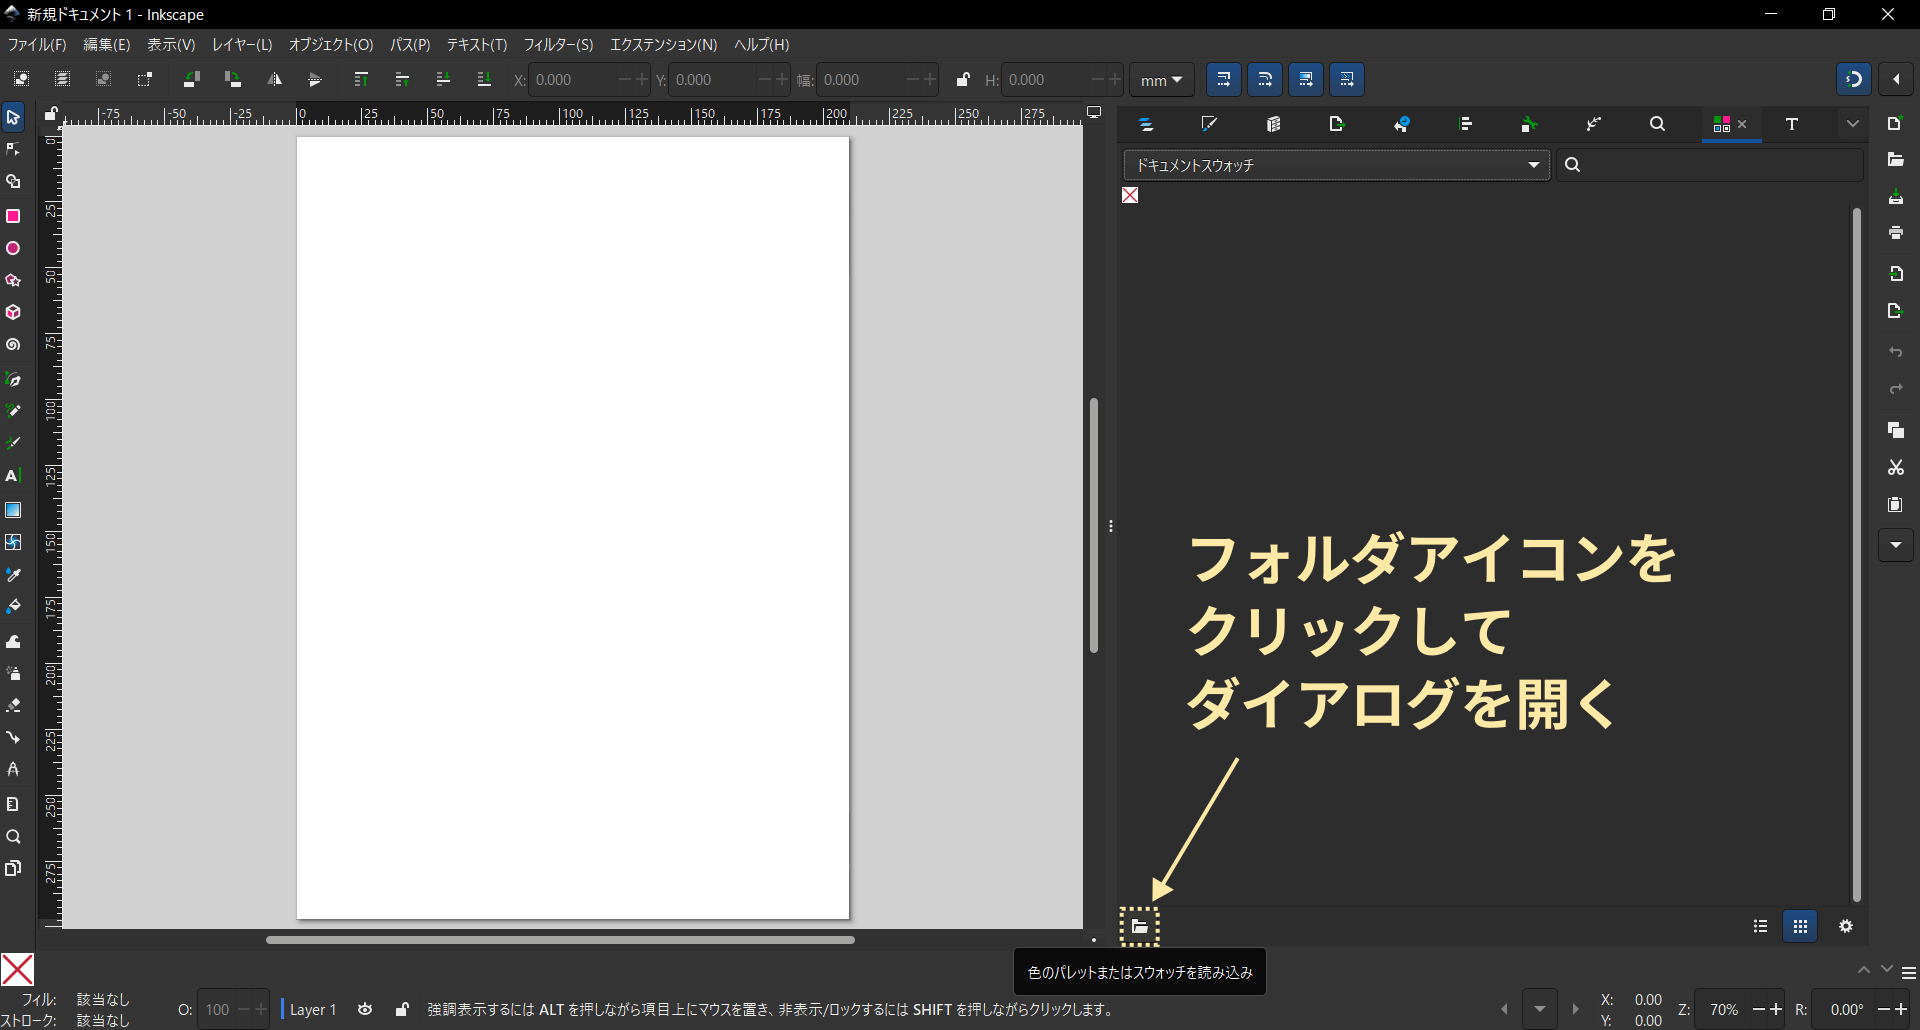Select the Tweak tool
1920x1030 pixels.
(13, 642)
